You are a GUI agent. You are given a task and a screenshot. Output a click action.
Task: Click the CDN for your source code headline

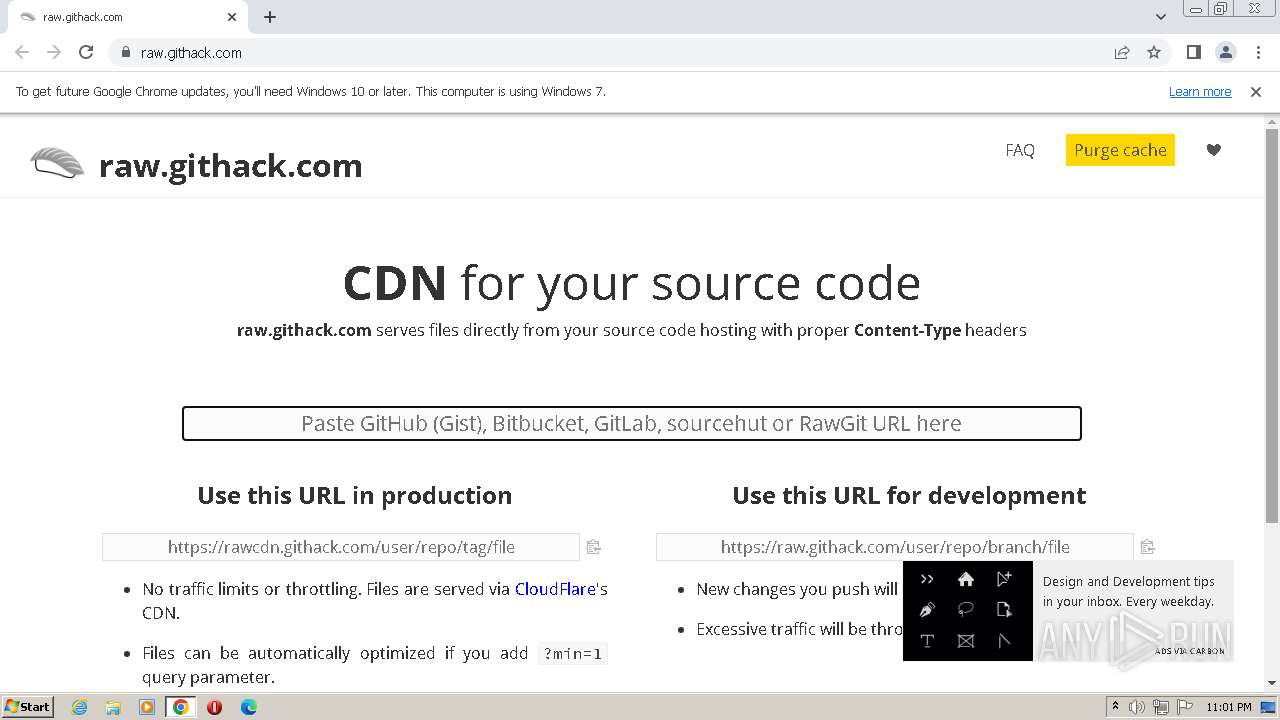point(631,283)
